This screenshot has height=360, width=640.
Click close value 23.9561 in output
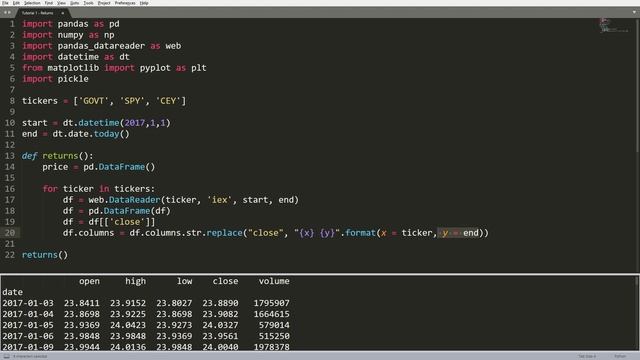click(x=220, y=336)
